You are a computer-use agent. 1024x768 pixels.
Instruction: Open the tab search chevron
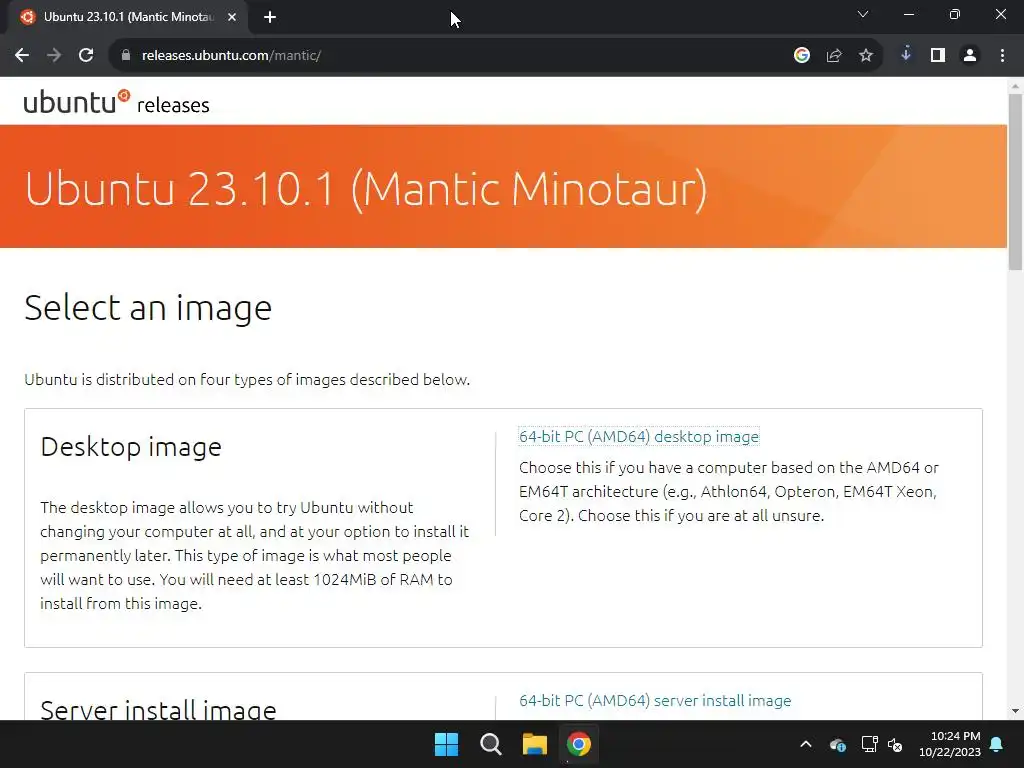pos(863,14)
